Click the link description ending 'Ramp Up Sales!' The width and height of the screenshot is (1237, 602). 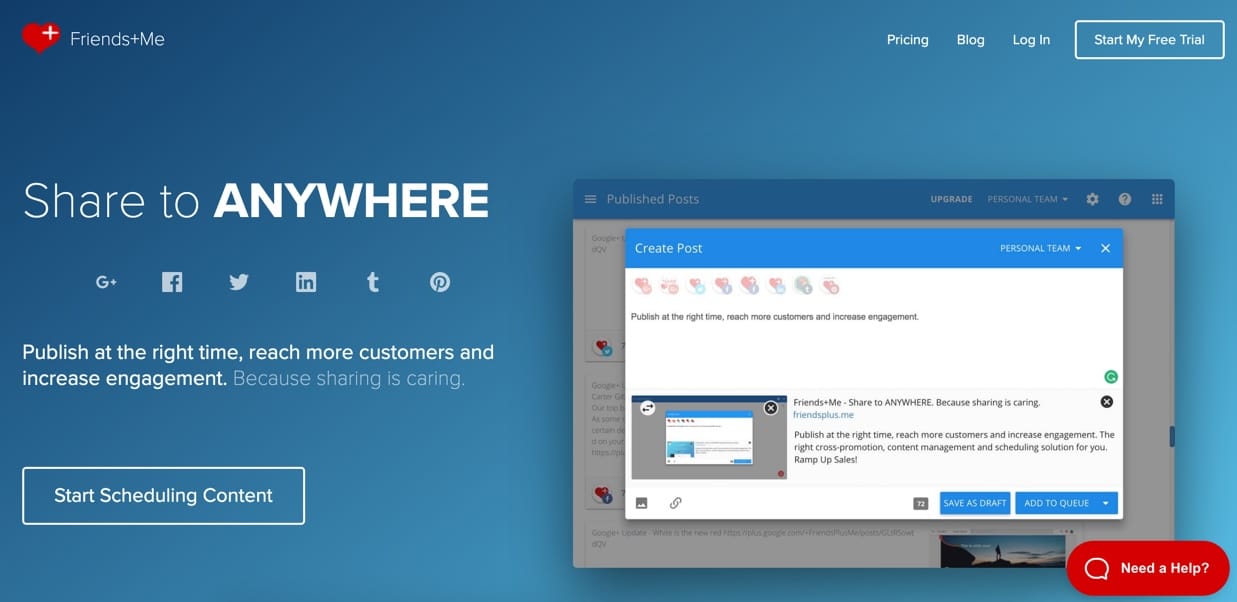pos(954,447)
